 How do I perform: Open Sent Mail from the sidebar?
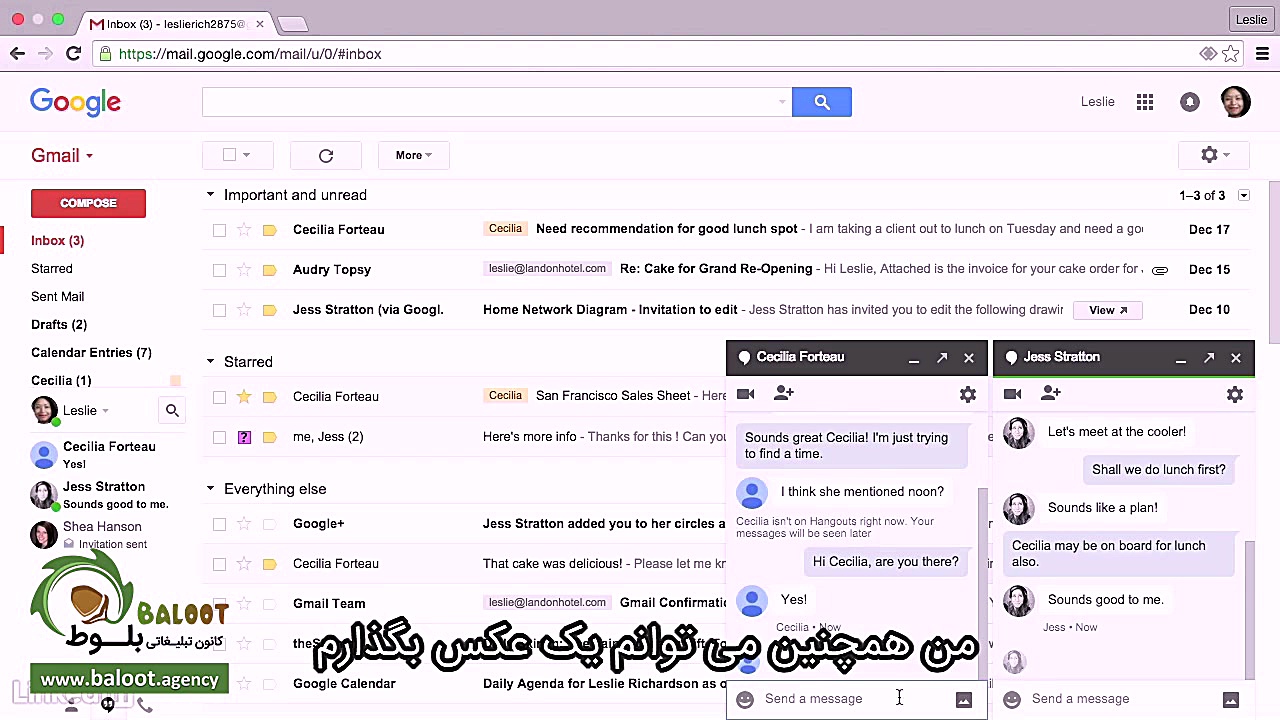click(x=57, y=296)
